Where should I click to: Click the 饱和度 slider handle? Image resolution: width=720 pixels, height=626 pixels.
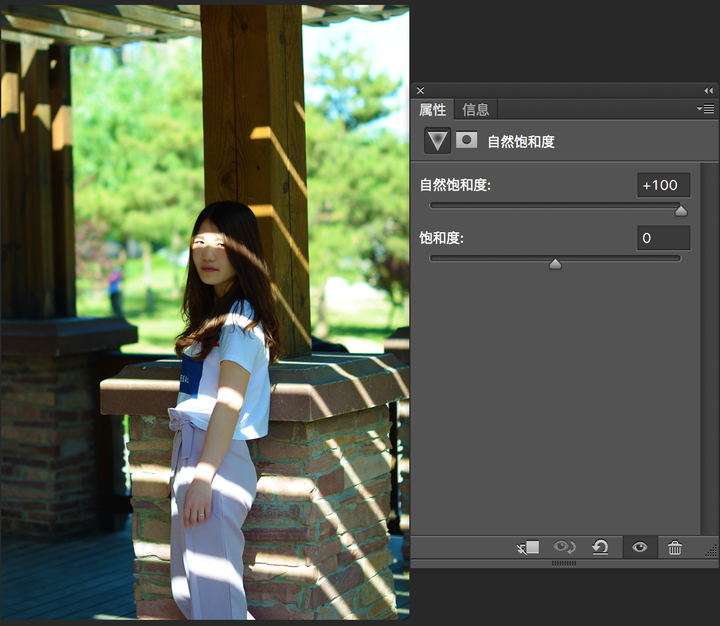tap(555, 264)
